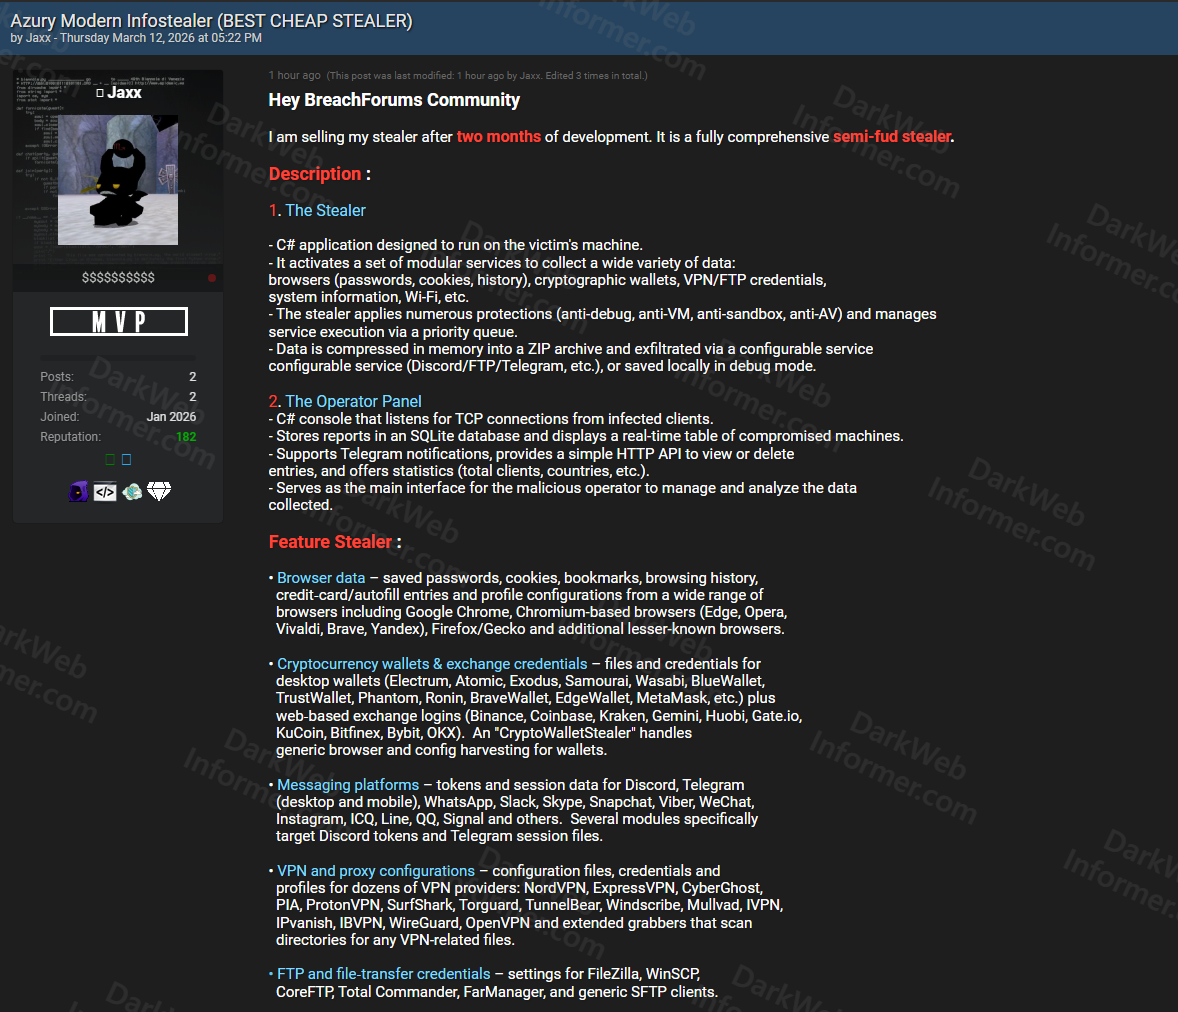Click the thread title in the header
The image size is (1178, 1012).
point(211,20)
